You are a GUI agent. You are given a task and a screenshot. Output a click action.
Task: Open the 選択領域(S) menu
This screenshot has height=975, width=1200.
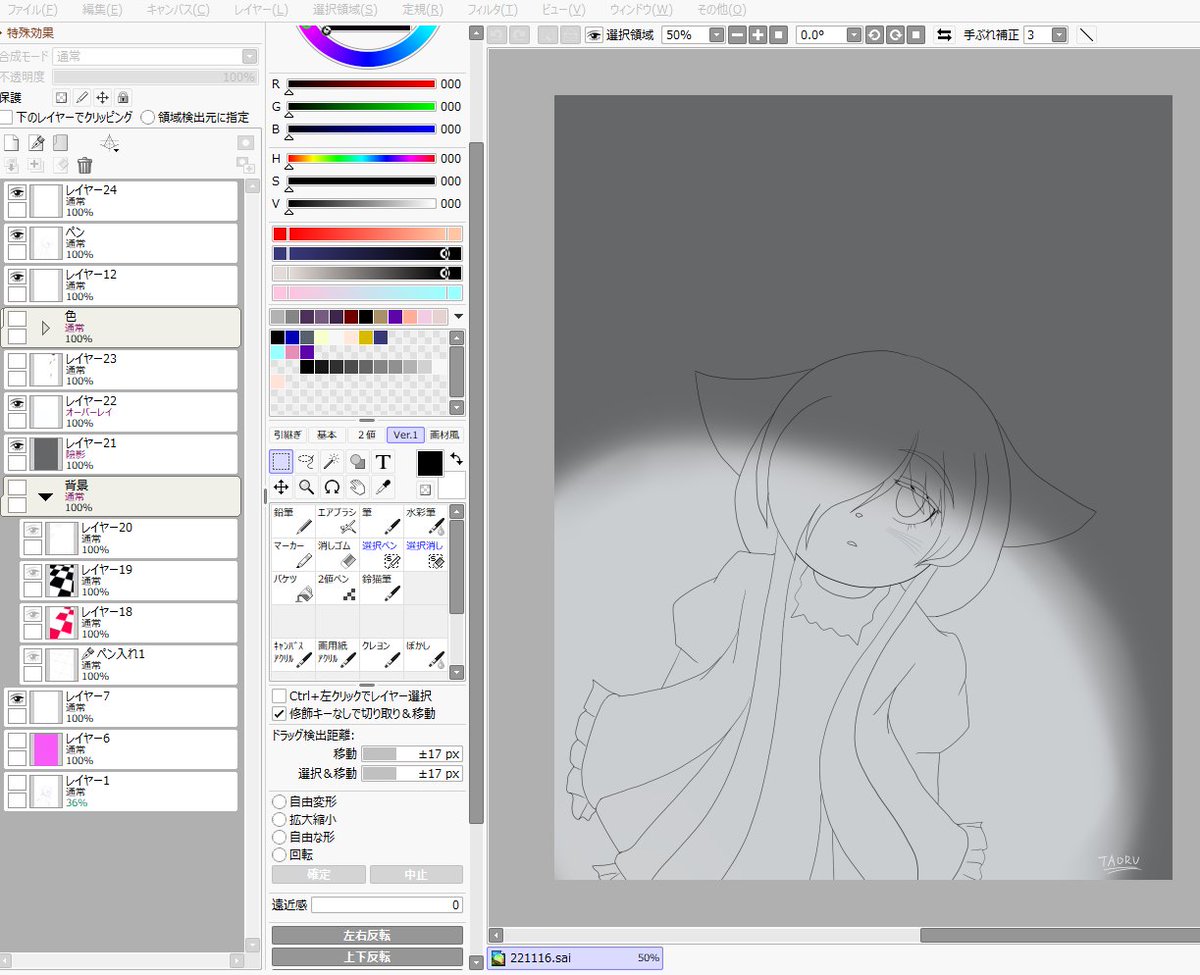(x=345, y=10)
